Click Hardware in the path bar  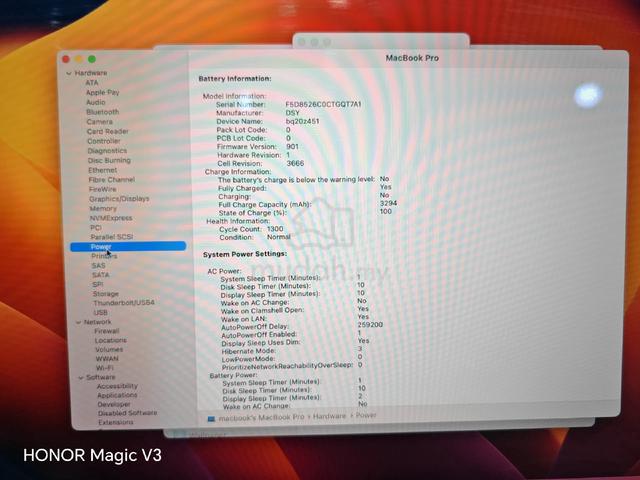point(329,417)
